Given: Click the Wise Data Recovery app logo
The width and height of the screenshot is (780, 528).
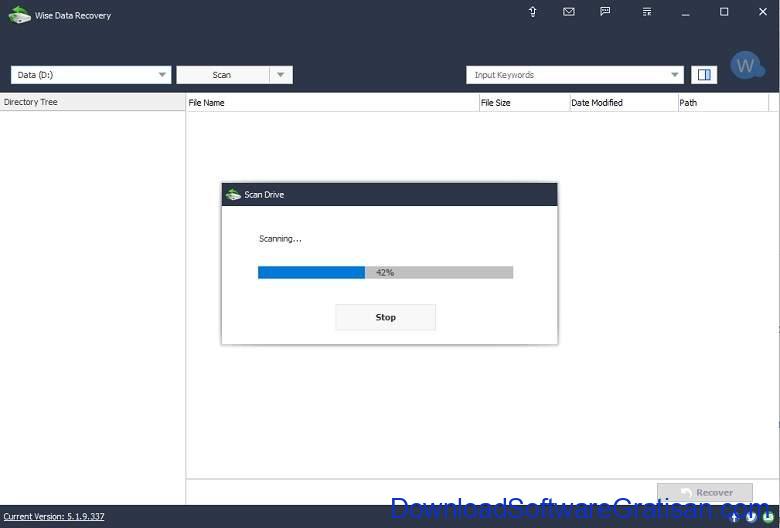Looking at the screenshot, I should (x=19, y=15).
